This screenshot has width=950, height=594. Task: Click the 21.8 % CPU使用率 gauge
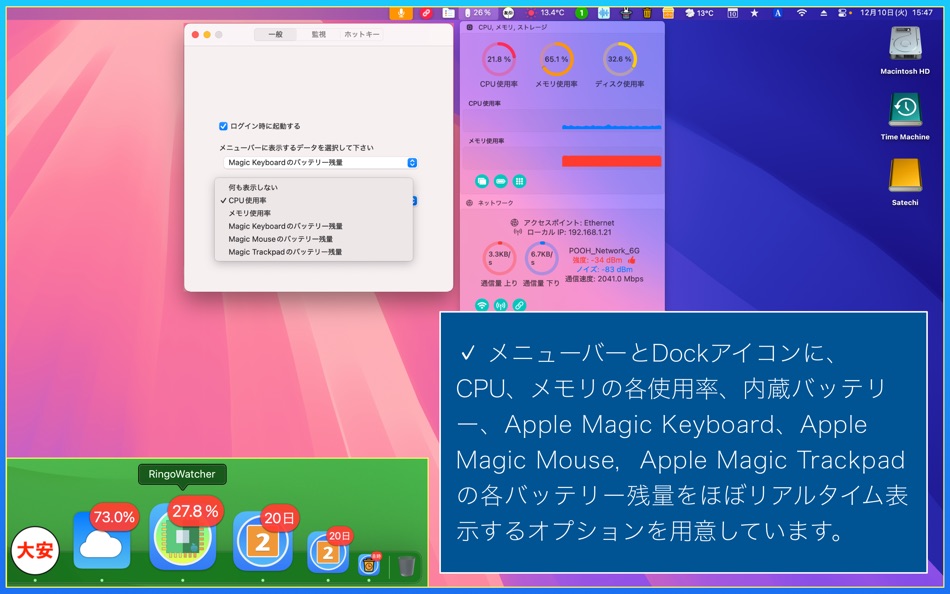[499, 59]
